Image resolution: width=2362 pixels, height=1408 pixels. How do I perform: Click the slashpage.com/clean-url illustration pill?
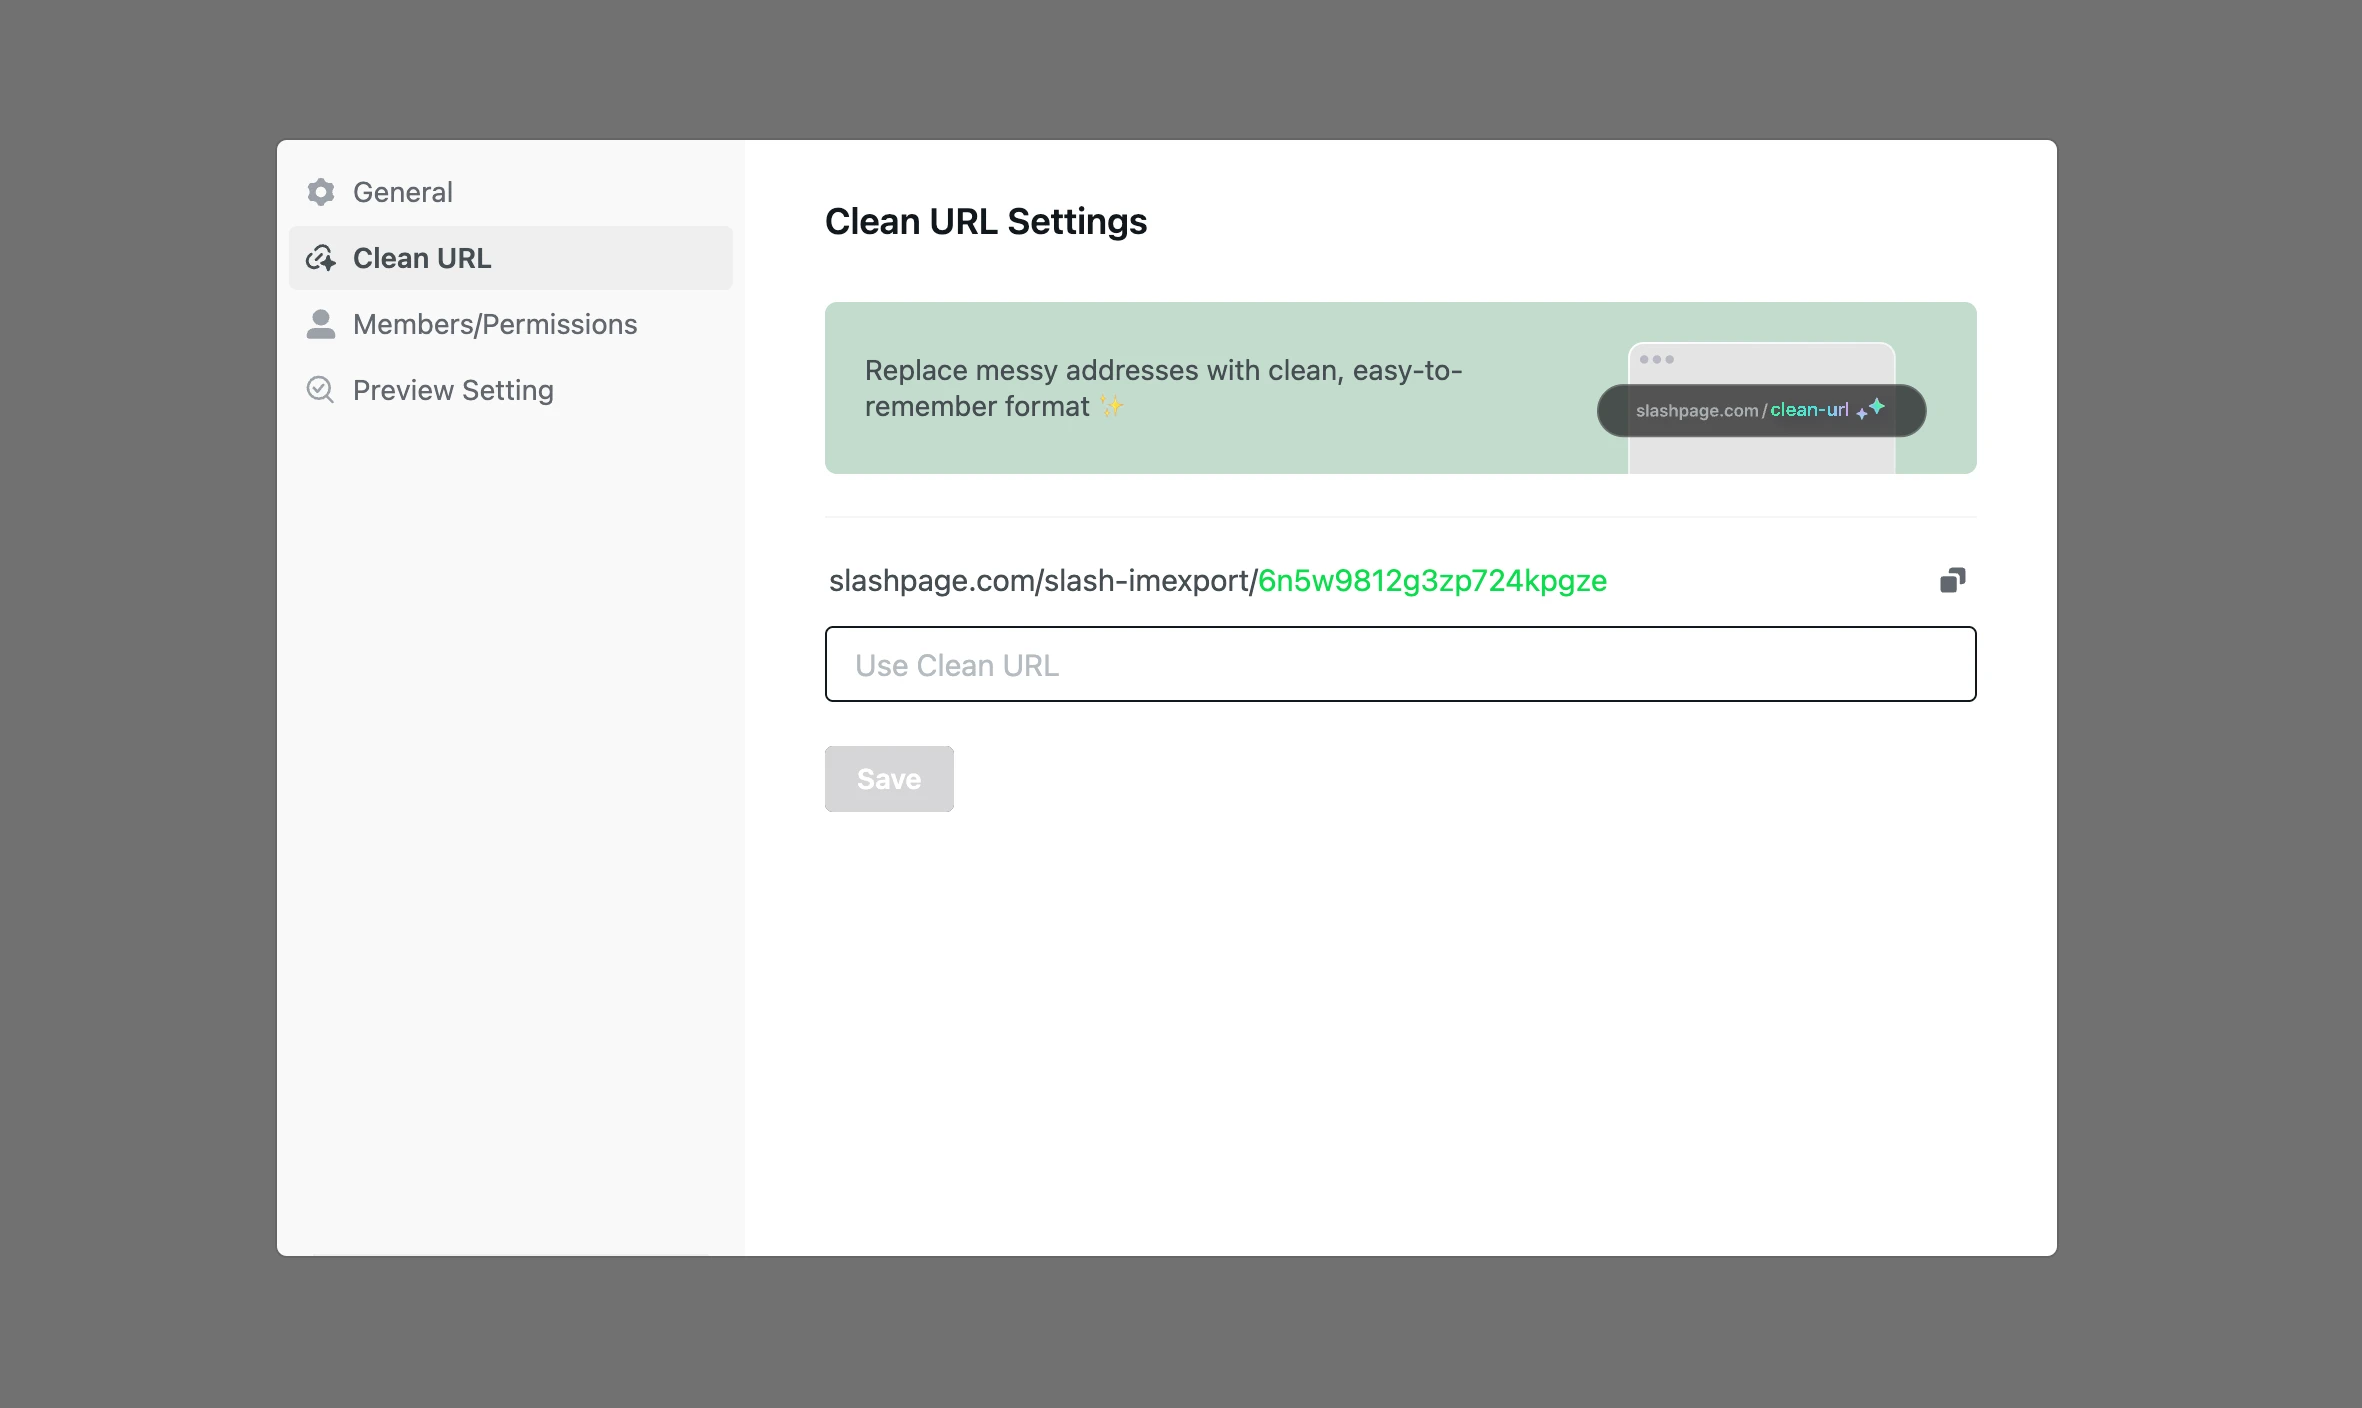coord(1761,410)
